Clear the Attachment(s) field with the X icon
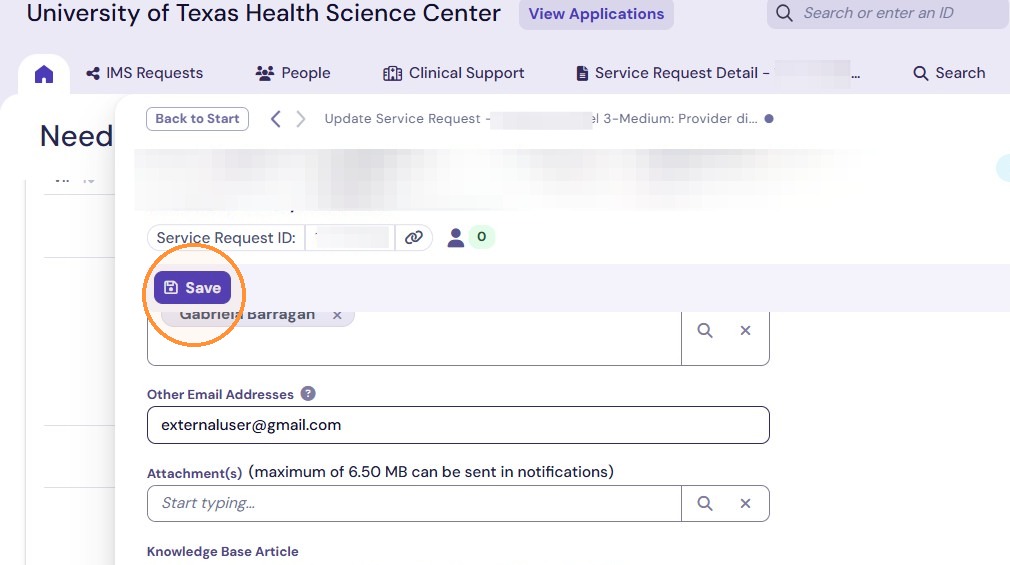This screenshot has width=1010, height=565. click(745, 503)
